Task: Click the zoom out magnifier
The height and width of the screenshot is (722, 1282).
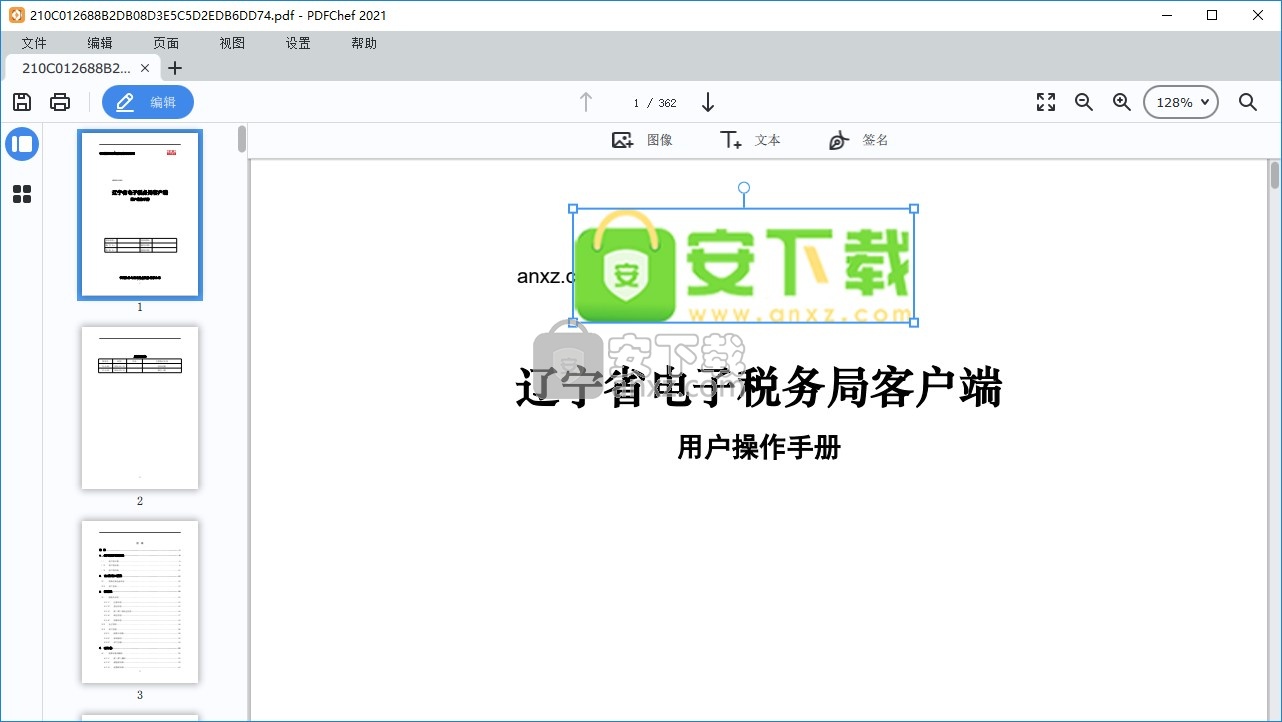Action: [x=1084, y=102]
